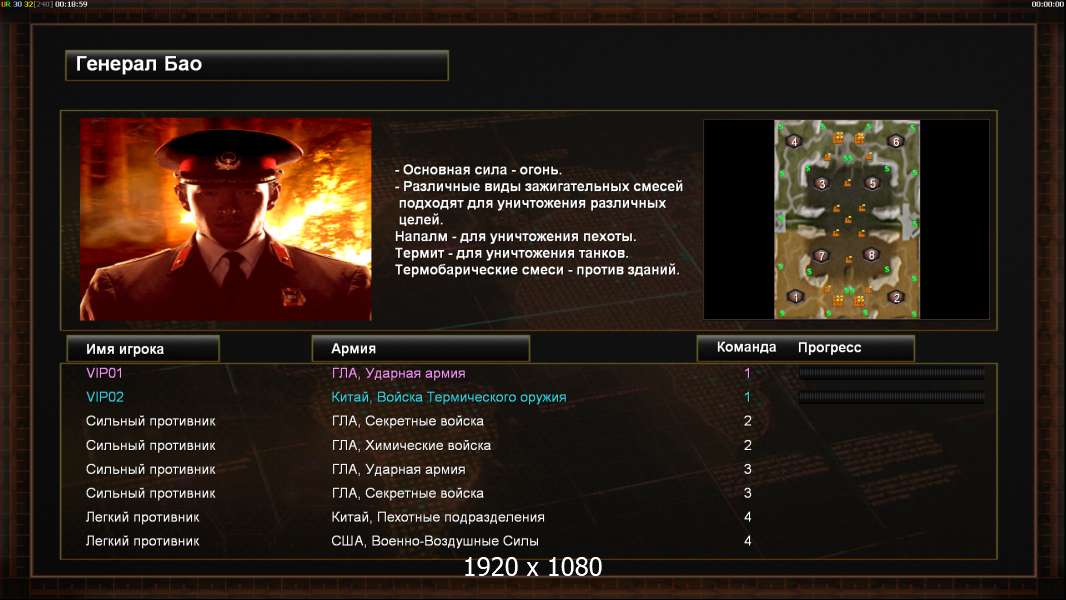
Task: Click the 'Имя игрока' column header
Action: pyautogui.click(x=143, y=349)
